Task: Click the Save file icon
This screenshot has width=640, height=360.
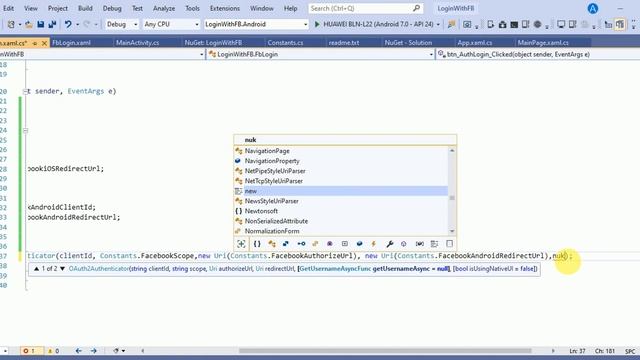Action: point(40,24)
